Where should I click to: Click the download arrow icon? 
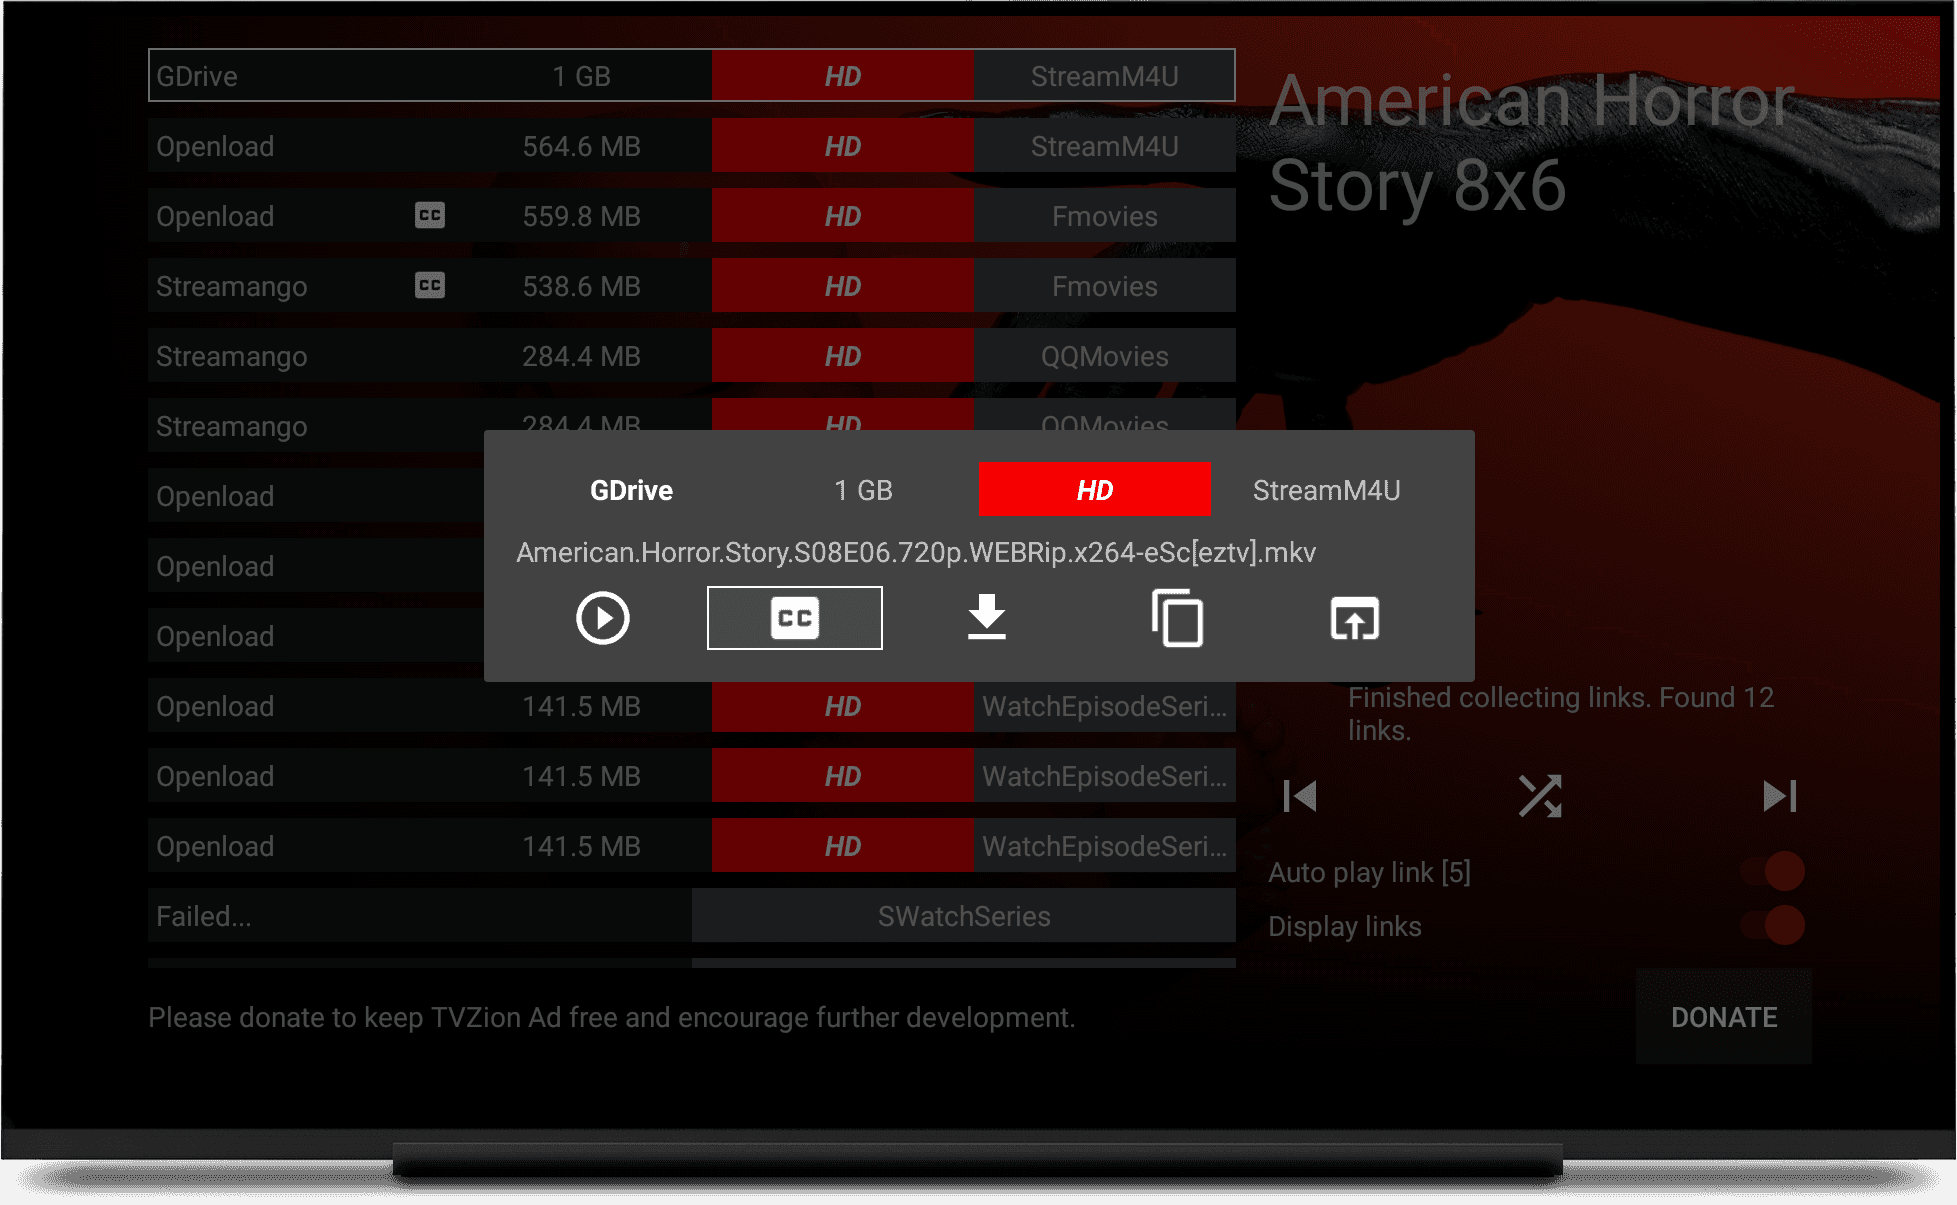[986, 617]
